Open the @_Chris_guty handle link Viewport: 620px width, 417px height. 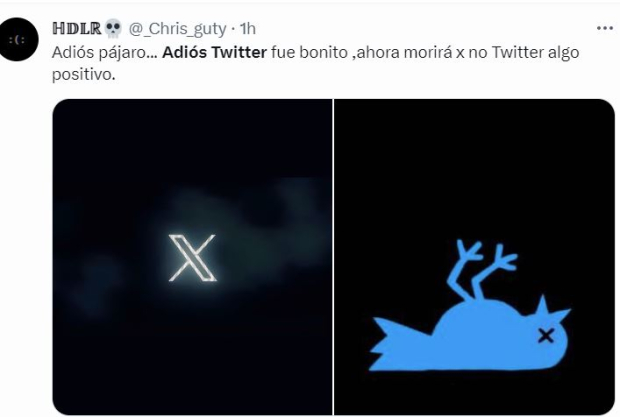(x=178, y=29)
